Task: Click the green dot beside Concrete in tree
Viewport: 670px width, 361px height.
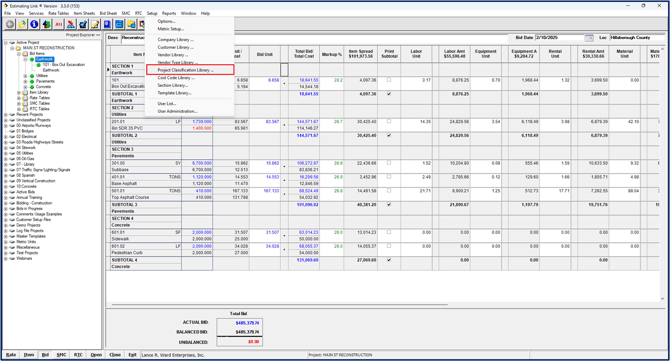Action: coord(32,87)
